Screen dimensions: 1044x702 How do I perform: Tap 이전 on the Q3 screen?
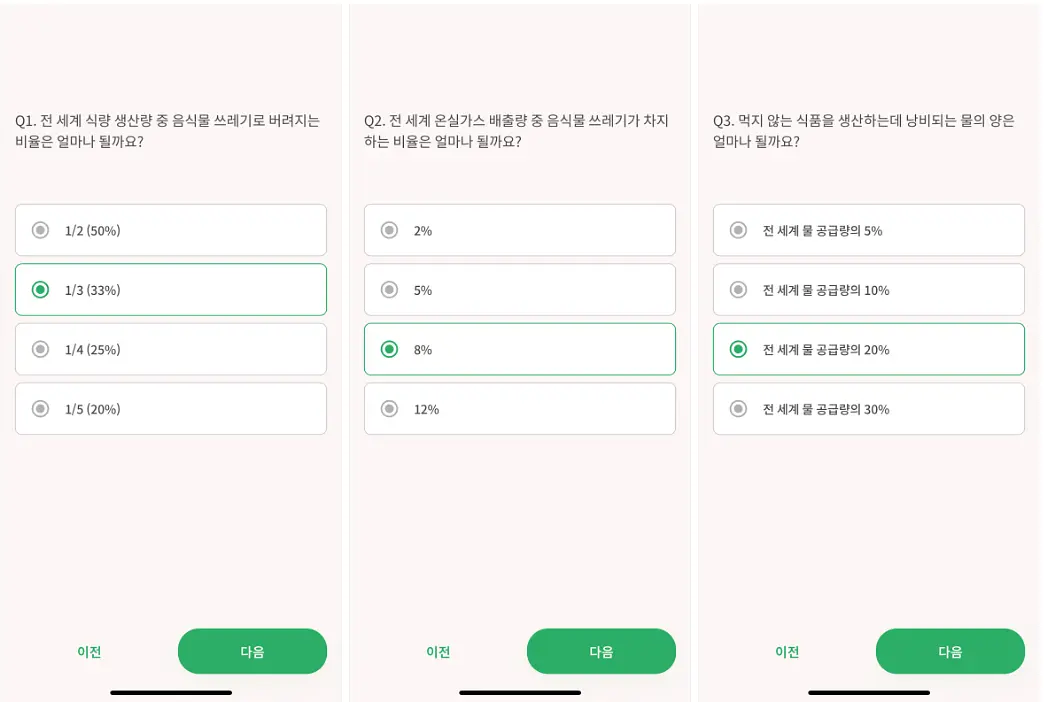[x=787, y=651]
